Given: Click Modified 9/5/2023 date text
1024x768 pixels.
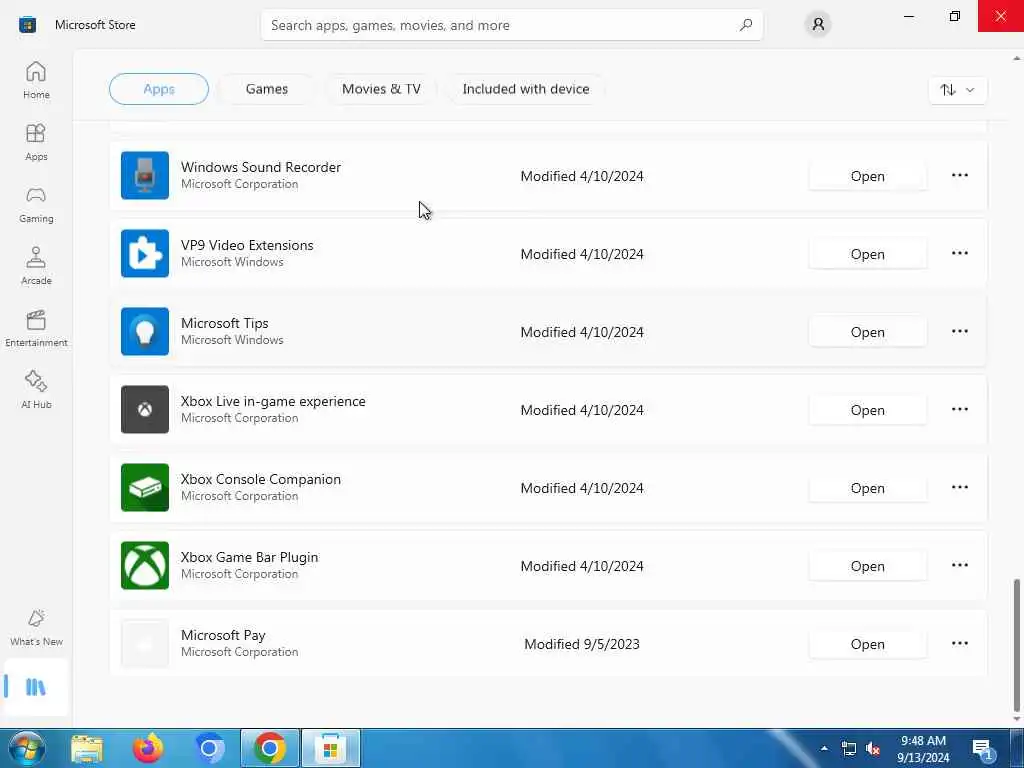Looking at the screenshot, I should coord(582,644).
